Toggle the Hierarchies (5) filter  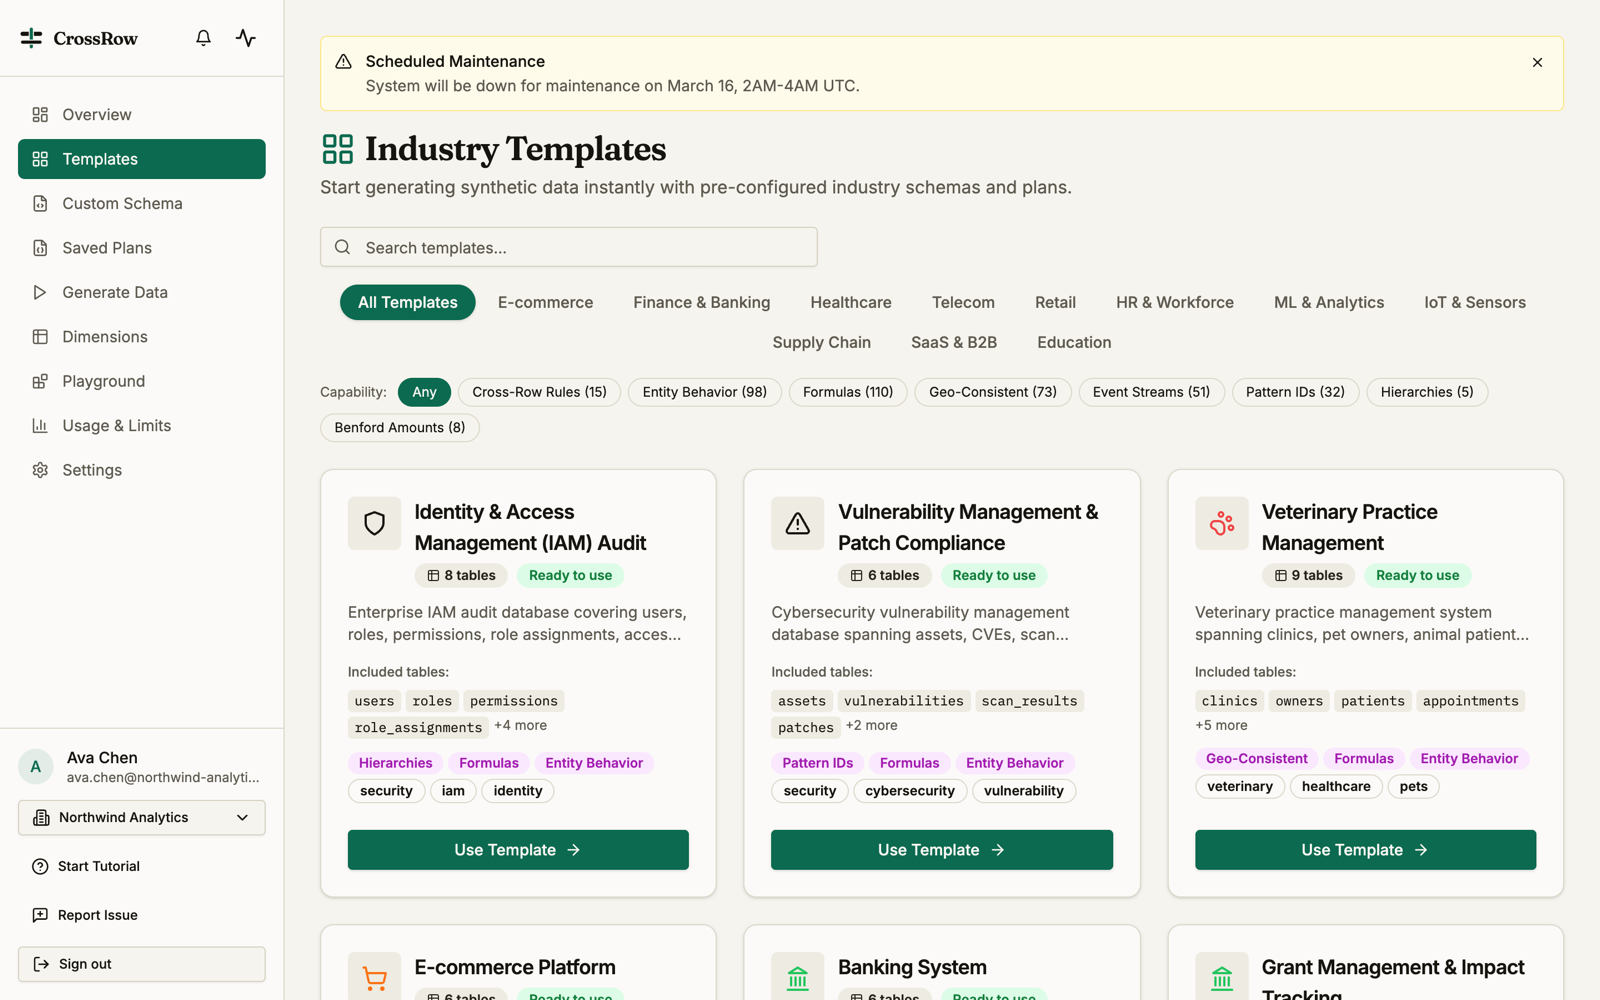coord(1427,392)
